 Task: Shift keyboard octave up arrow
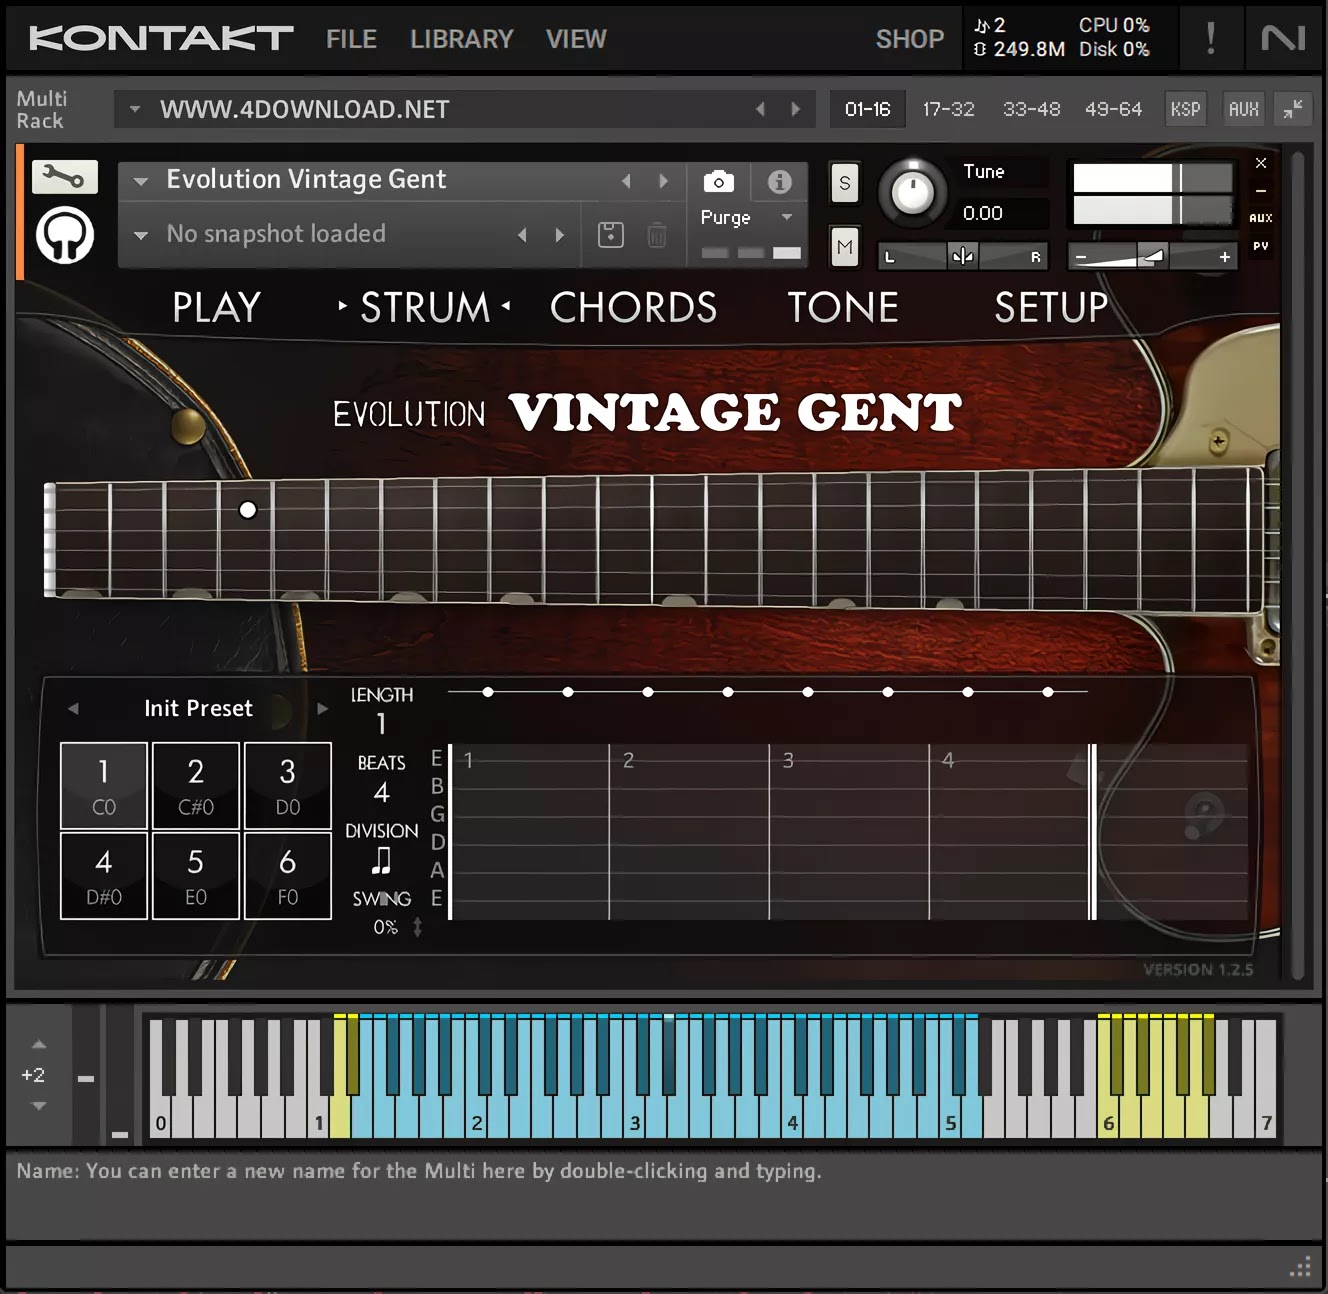click(x=39, y=1044)
